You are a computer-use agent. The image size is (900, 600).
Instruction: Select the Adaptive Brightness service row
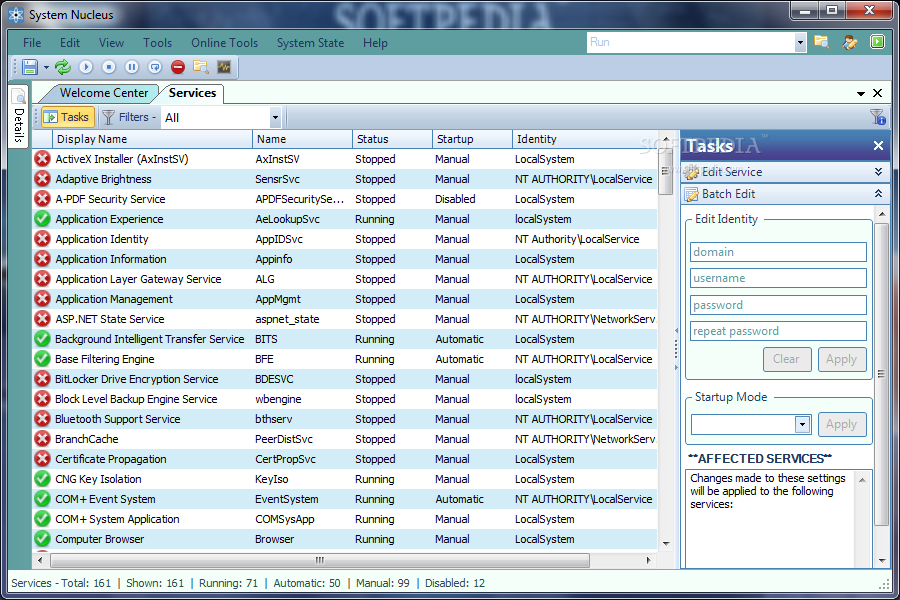pyautogui.click(x=344, y=179)
